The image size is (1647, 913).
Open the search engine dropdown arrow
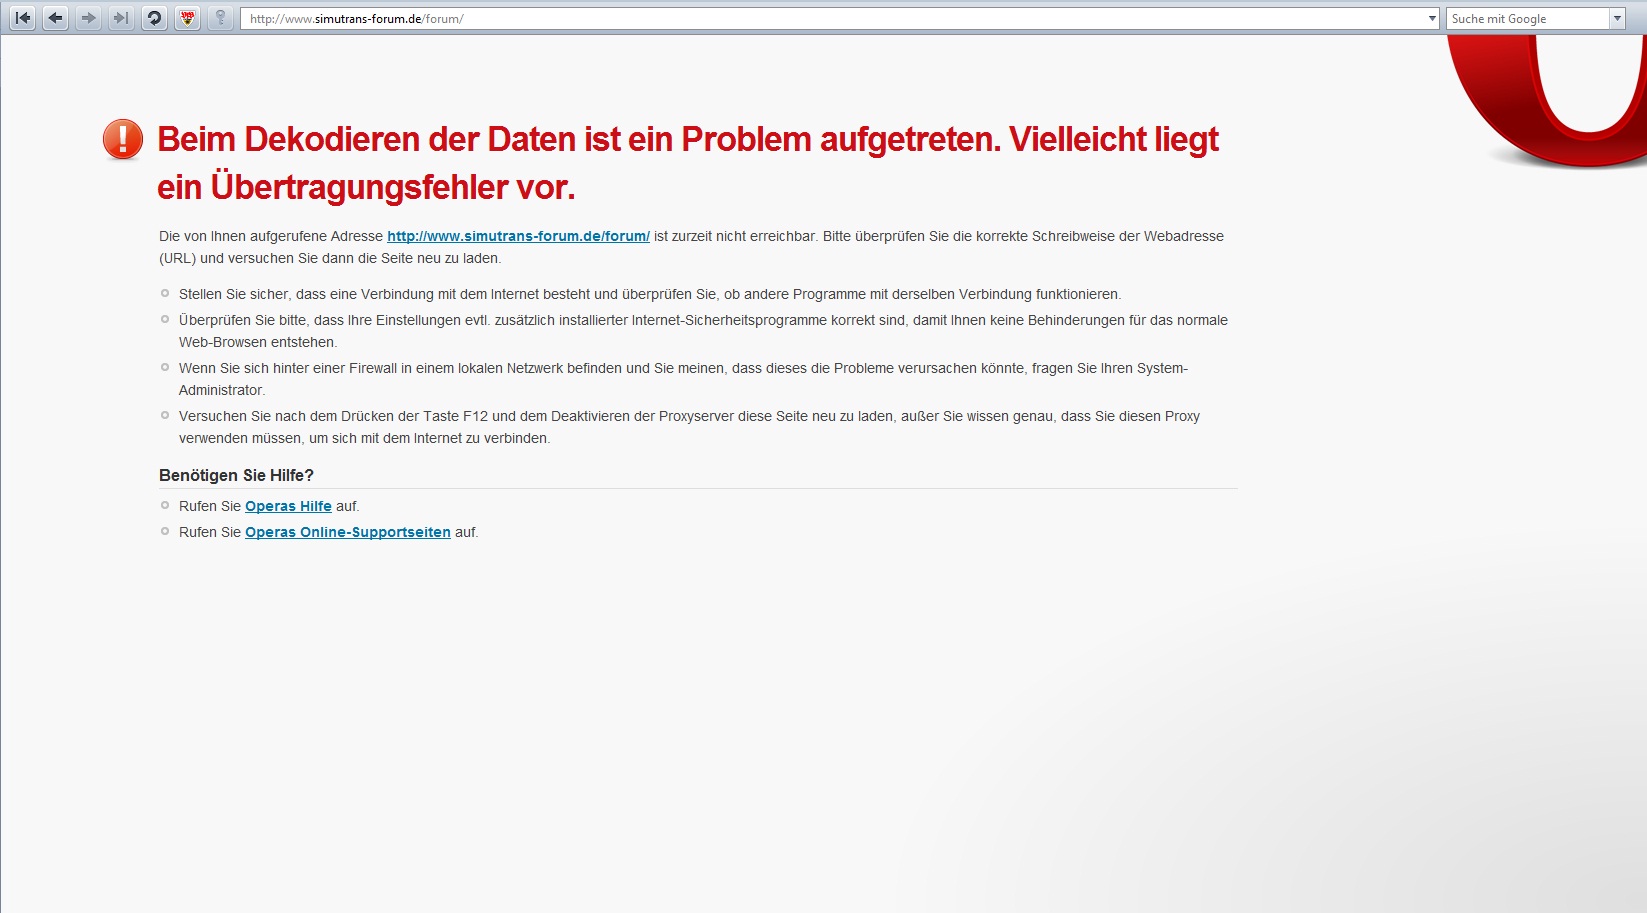pos(1617,19)
